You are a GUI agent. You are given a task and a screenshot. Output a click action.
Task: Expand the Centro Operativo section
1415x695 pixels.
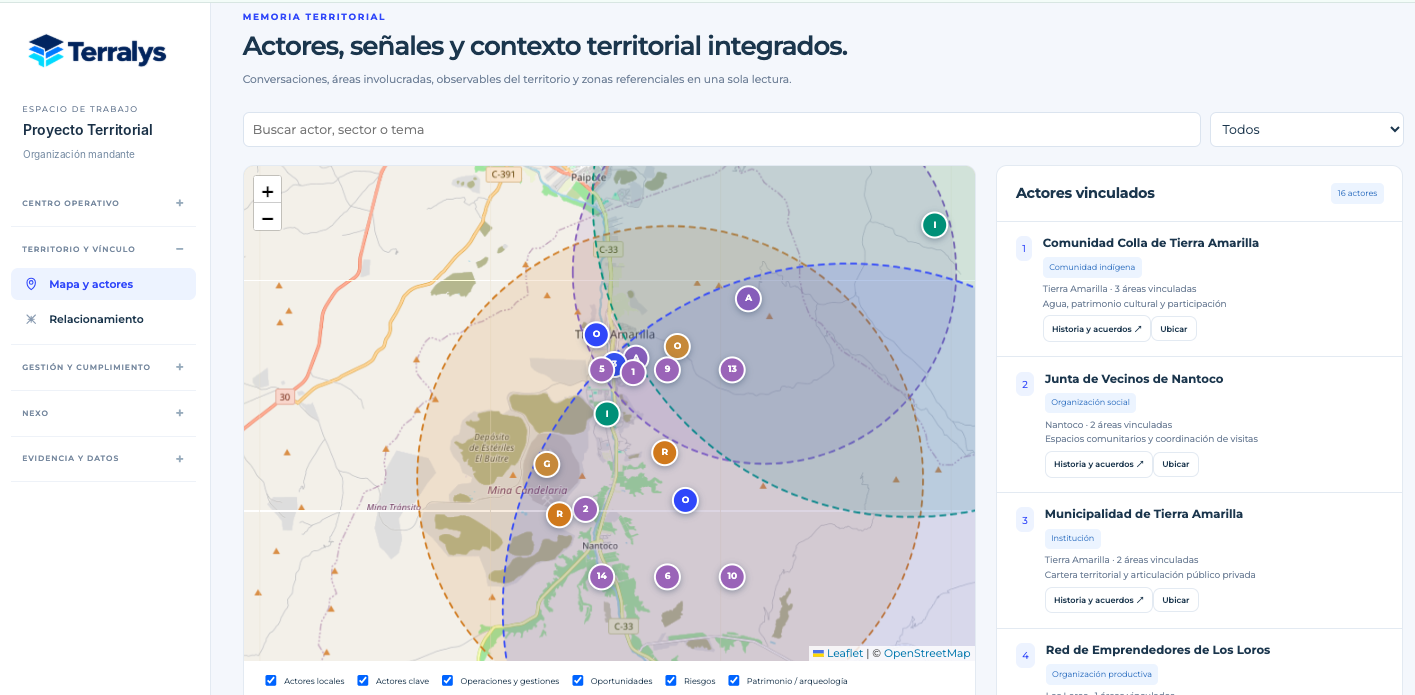coord(103,203)
